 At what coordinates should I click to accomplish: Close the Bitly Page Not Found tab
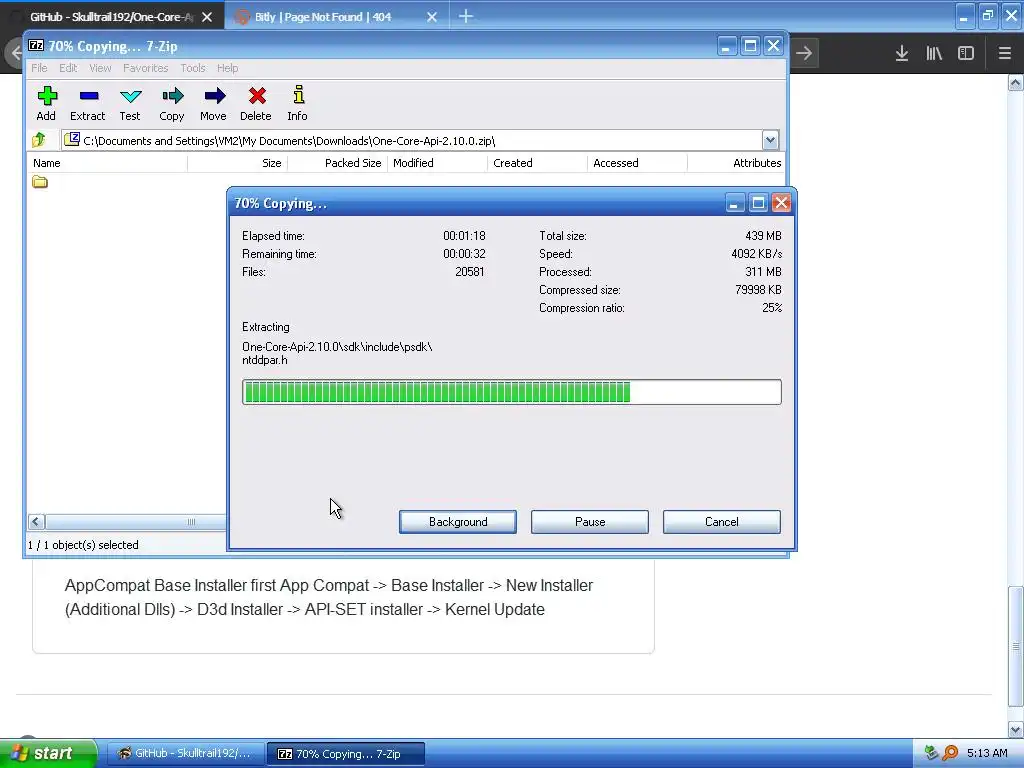(x=432, y=17)
